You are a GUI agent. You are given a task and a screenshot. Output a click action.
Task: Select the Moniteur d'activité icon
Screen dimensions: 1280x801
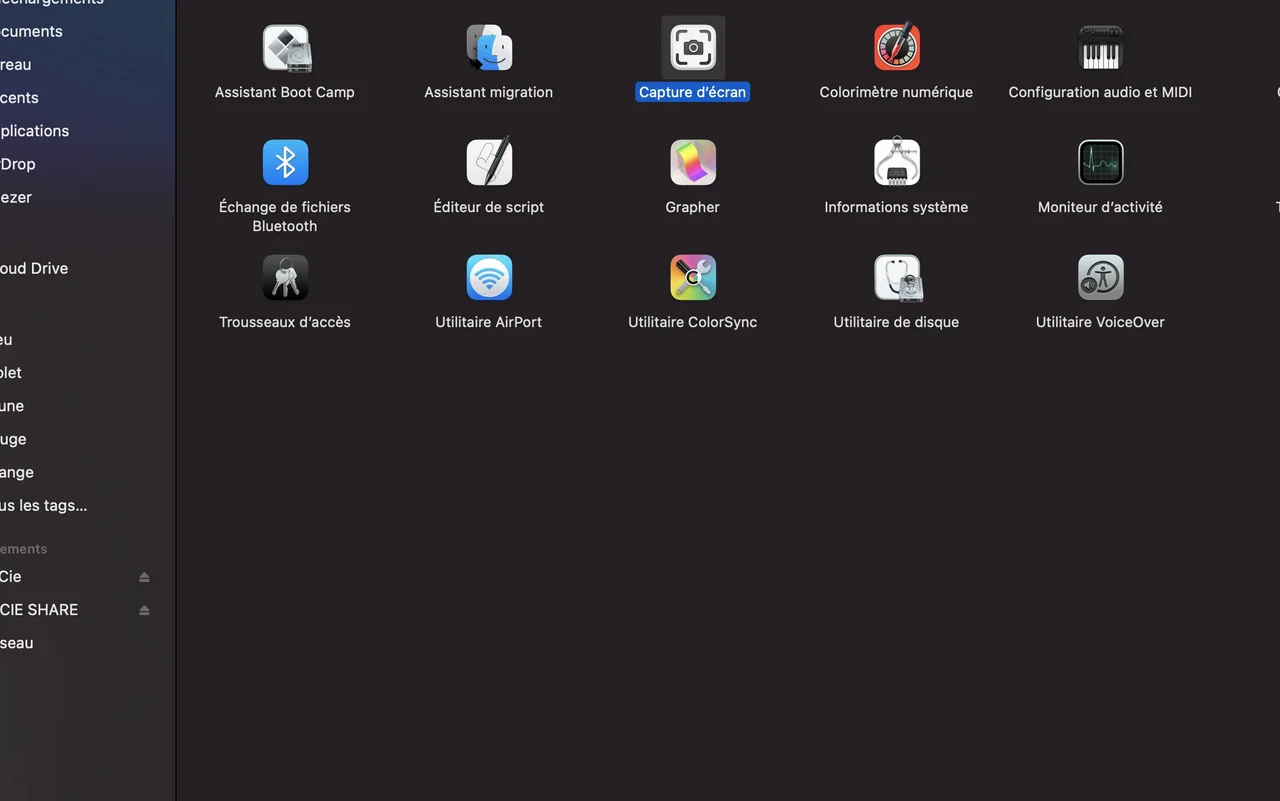tap(1101, 162)
